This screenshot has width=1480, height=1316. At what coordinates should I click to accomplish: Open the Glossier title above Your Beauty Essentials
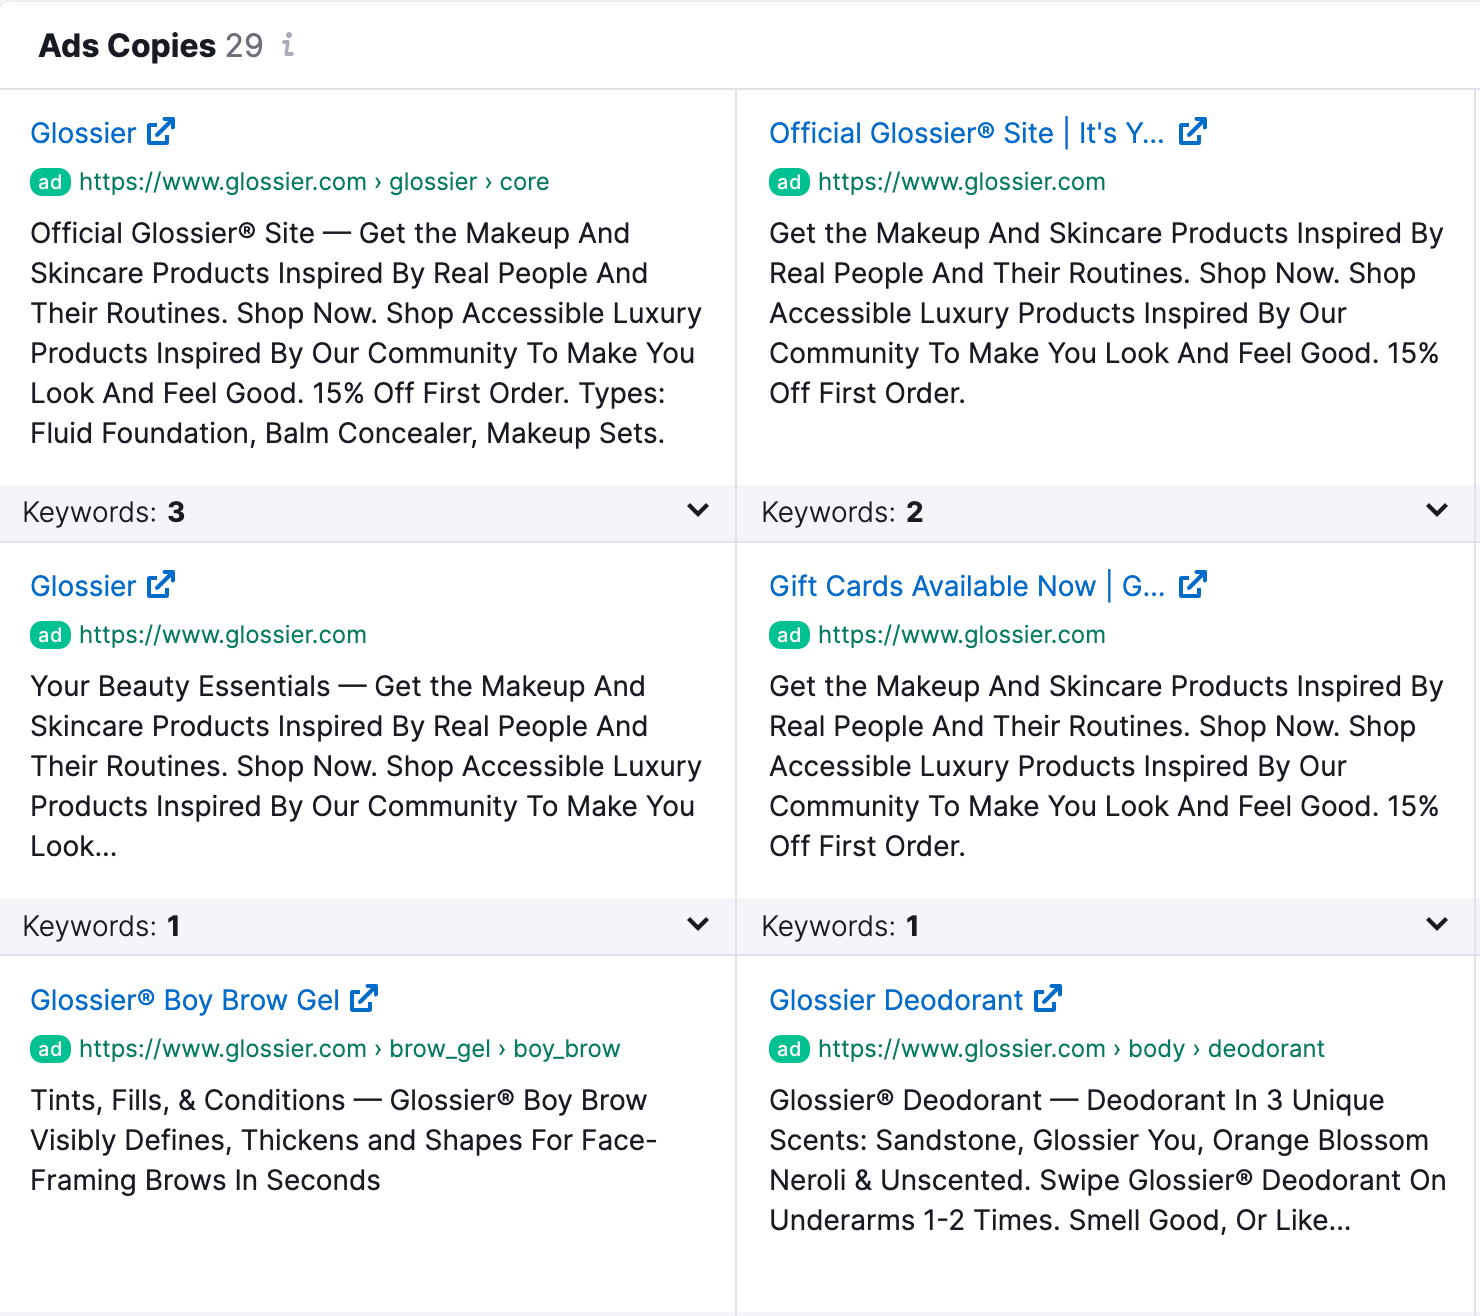(83, 586)
